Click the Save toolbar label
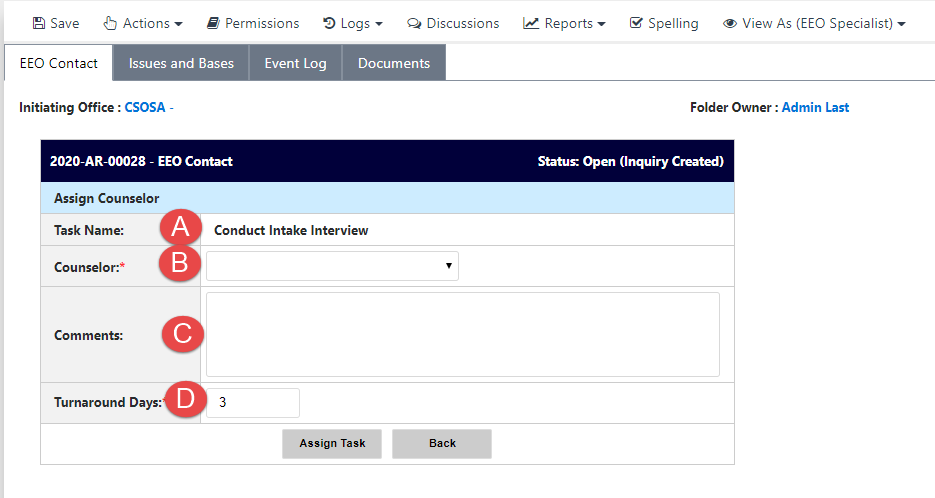This screenshot has height=498, width=935. tap(64, 23)
